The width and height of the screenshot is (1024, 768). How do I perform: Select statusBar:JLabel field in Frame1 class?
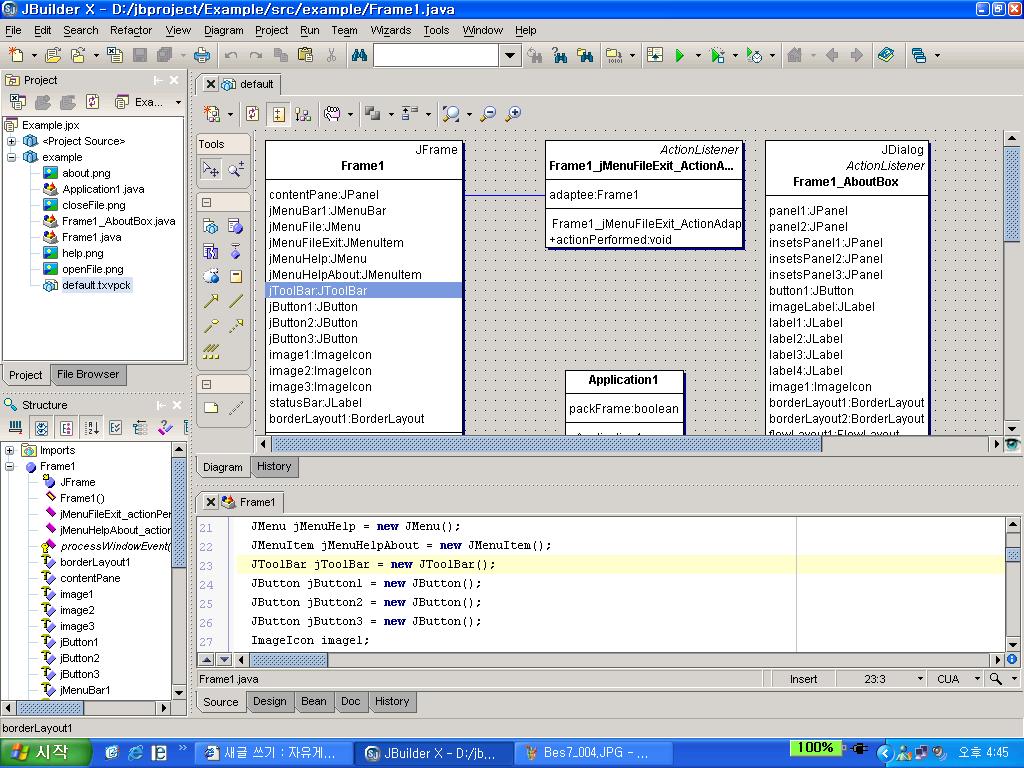(315, 403)
